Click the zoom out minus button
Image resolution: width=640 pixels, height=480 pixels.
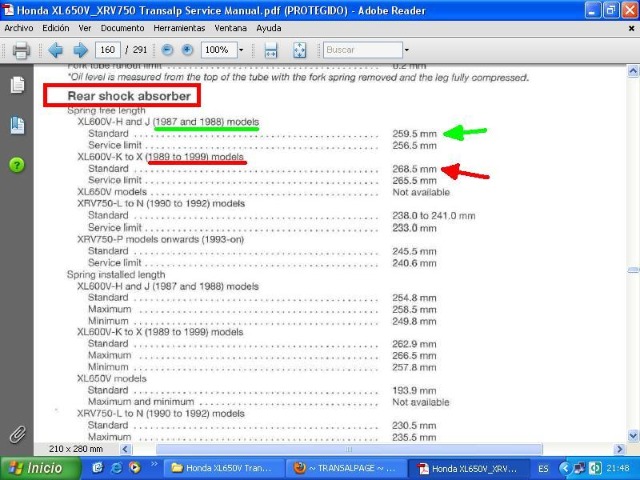coord(167,49)
